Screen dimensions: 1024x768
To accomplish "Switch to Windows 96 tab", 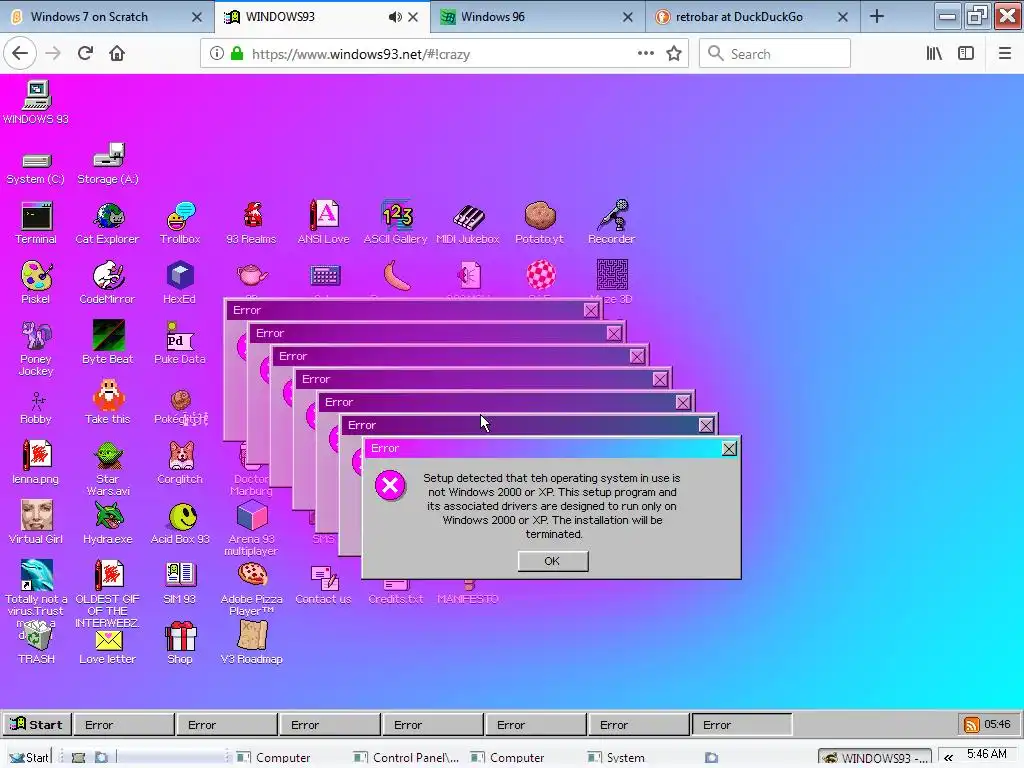I will pos(537,17).
